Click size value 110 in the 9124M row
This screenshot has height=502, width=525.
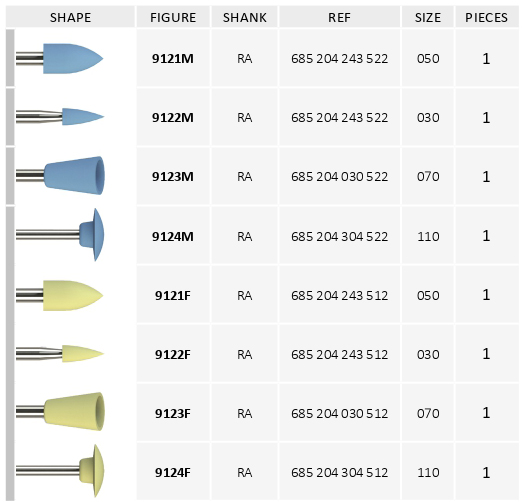coord(428,236)
